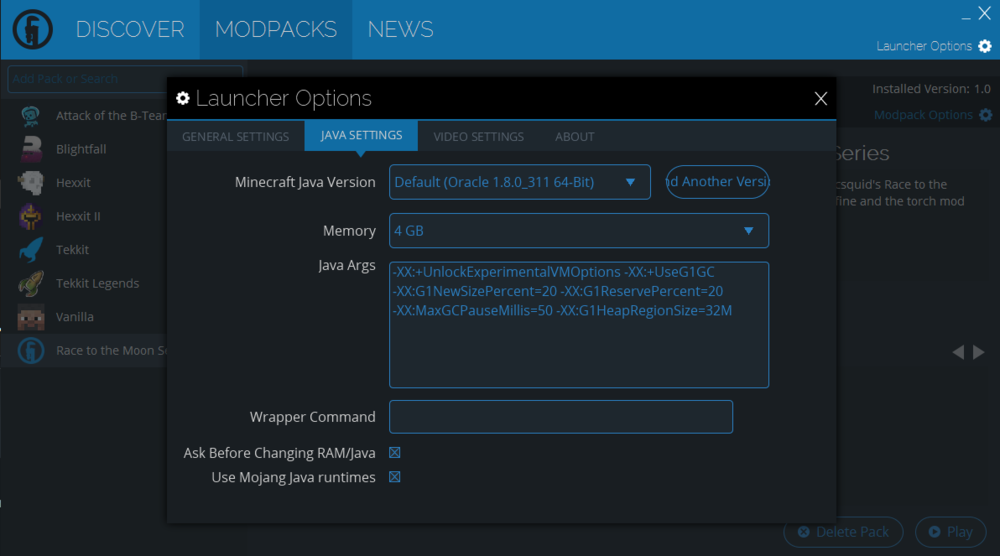Open the Minecraft Java Version dropdown
Screen dimensions: 1000x556
pyautogui.click(x=520, y=182)
